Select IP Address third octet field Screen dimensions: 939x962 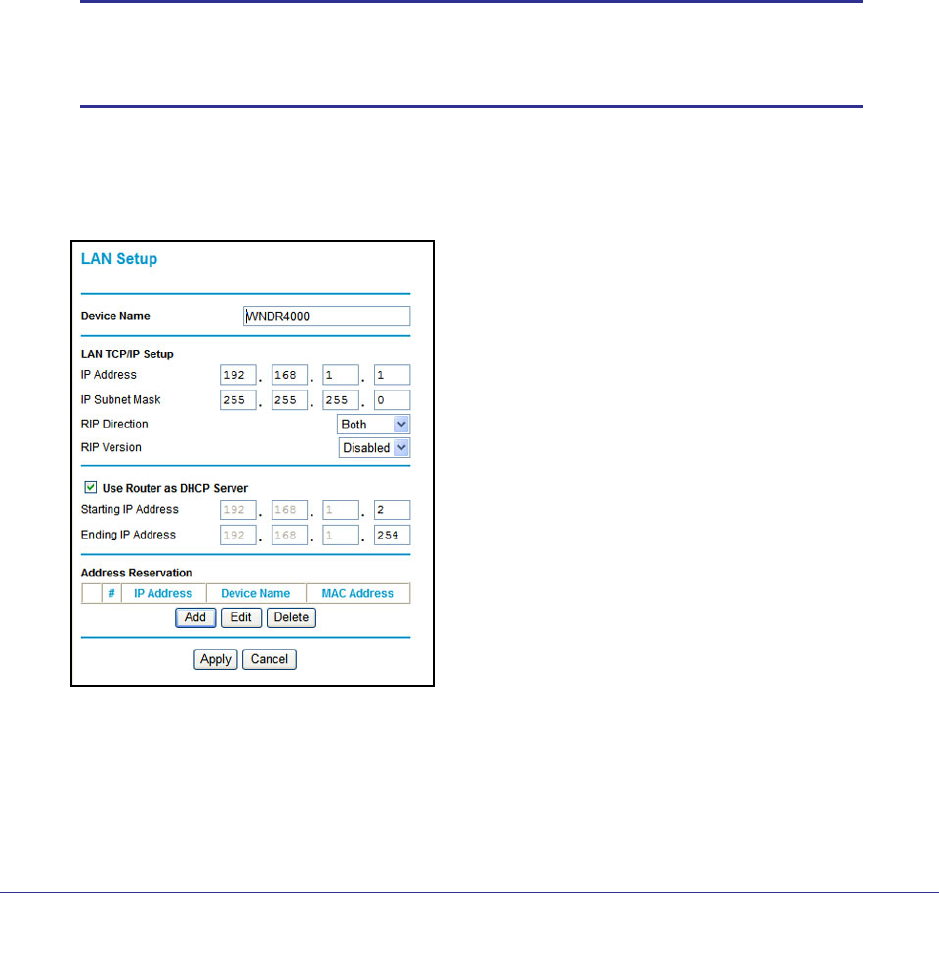[x=340, y=375]
